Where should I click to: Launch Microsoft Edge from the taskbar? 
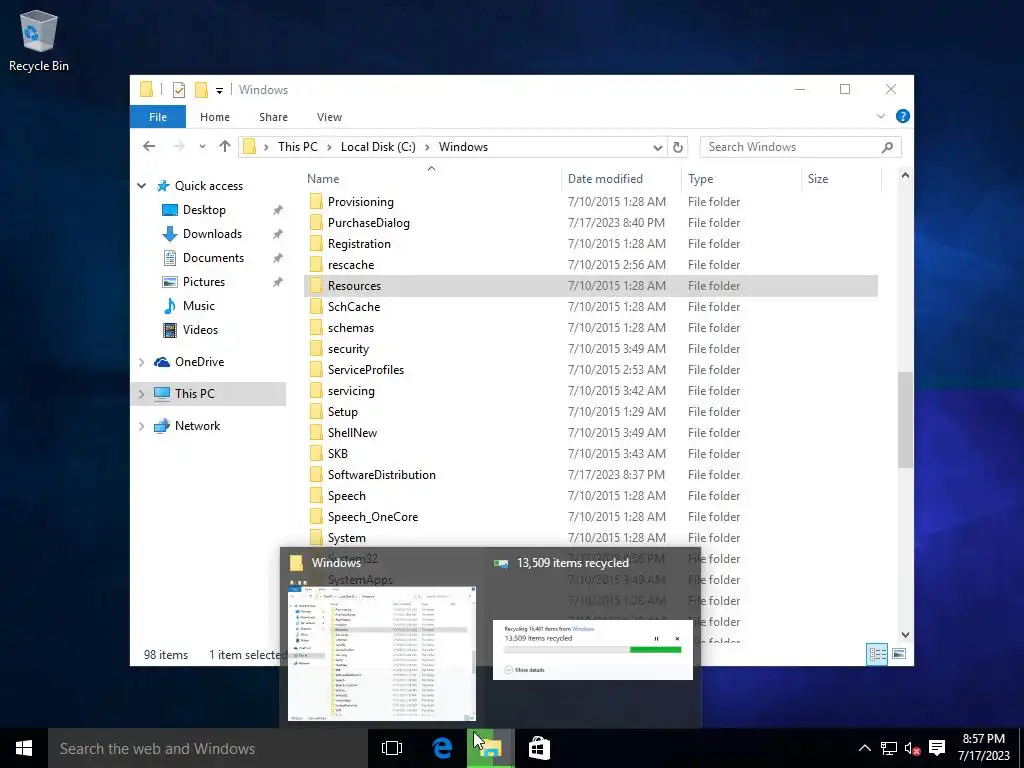[442, 748]
